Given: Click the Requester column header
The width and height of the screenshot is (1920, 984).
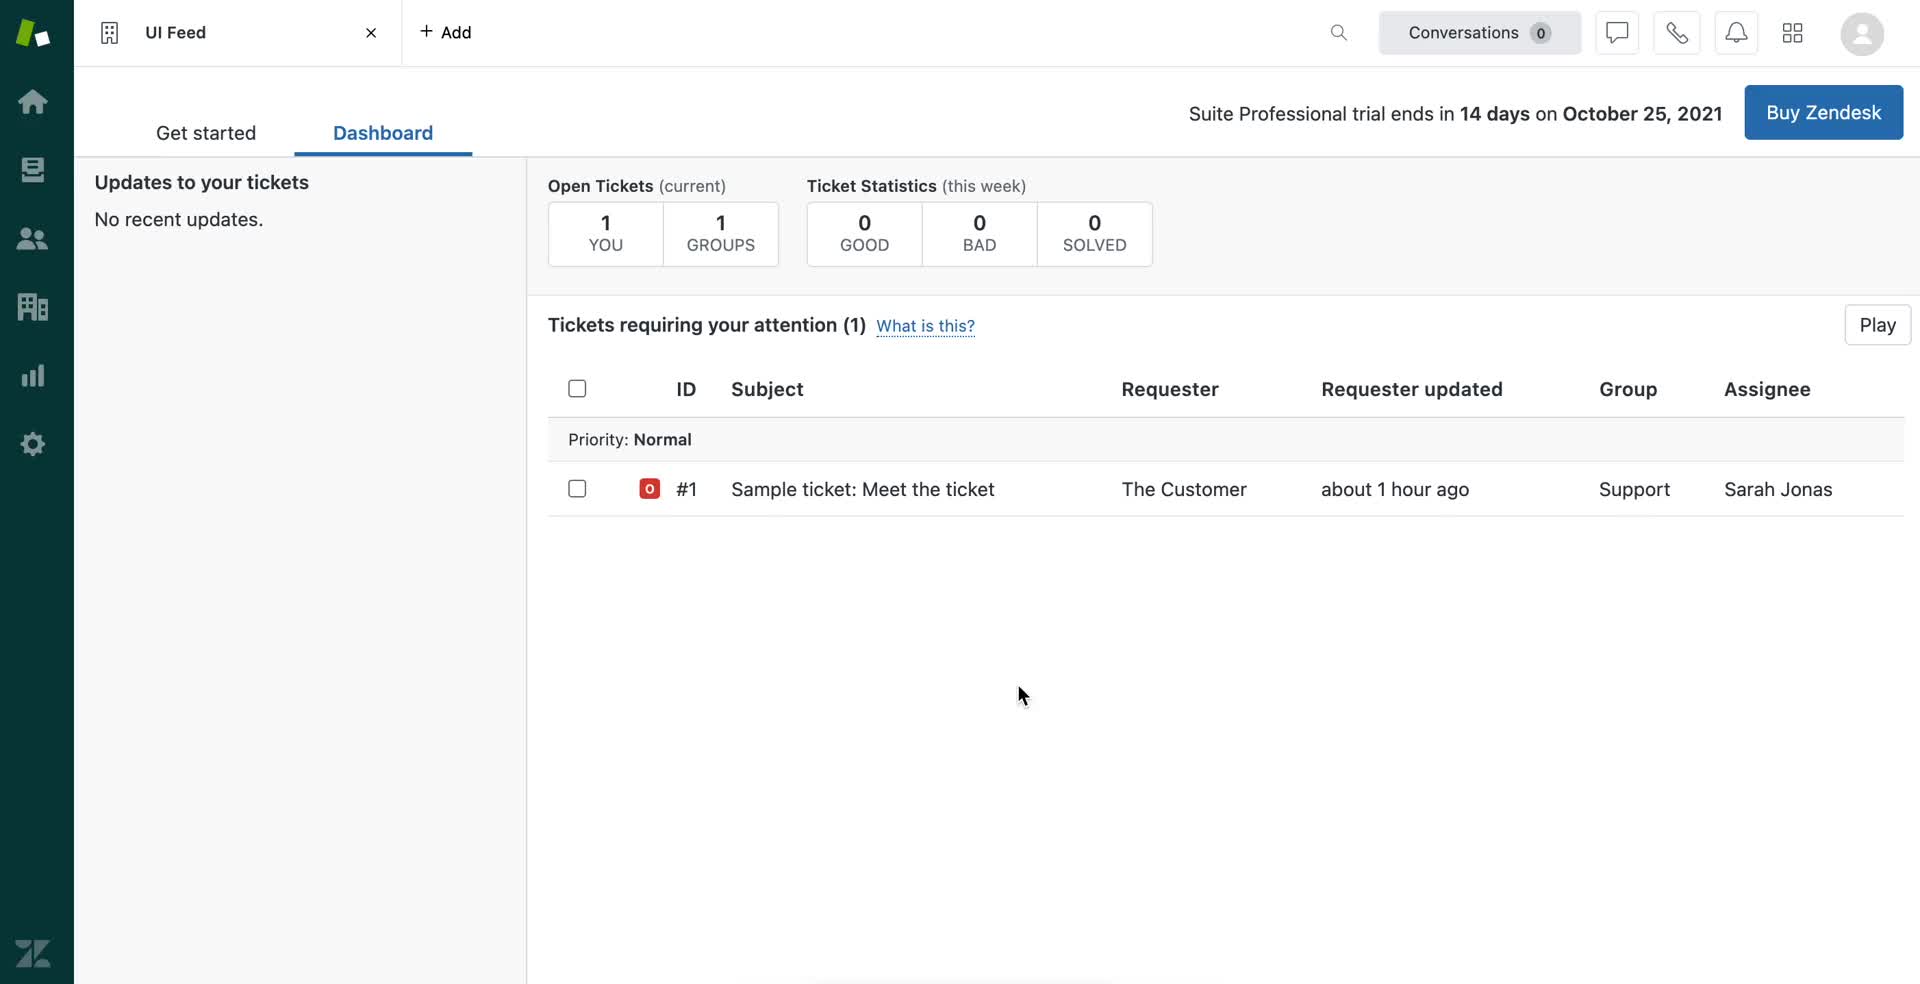Looking at the screenshot, I should pyautogui.click(x=1170, y=389).
